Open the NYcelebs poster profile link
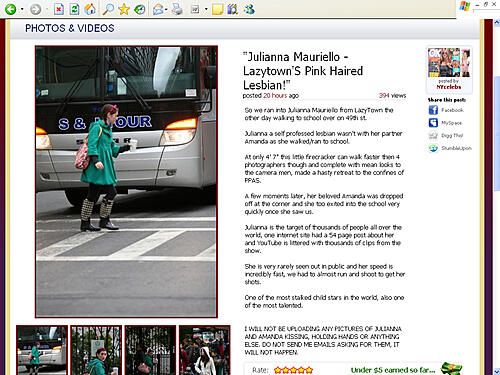Viewport: 500px width, 375px height. (449, 87)
